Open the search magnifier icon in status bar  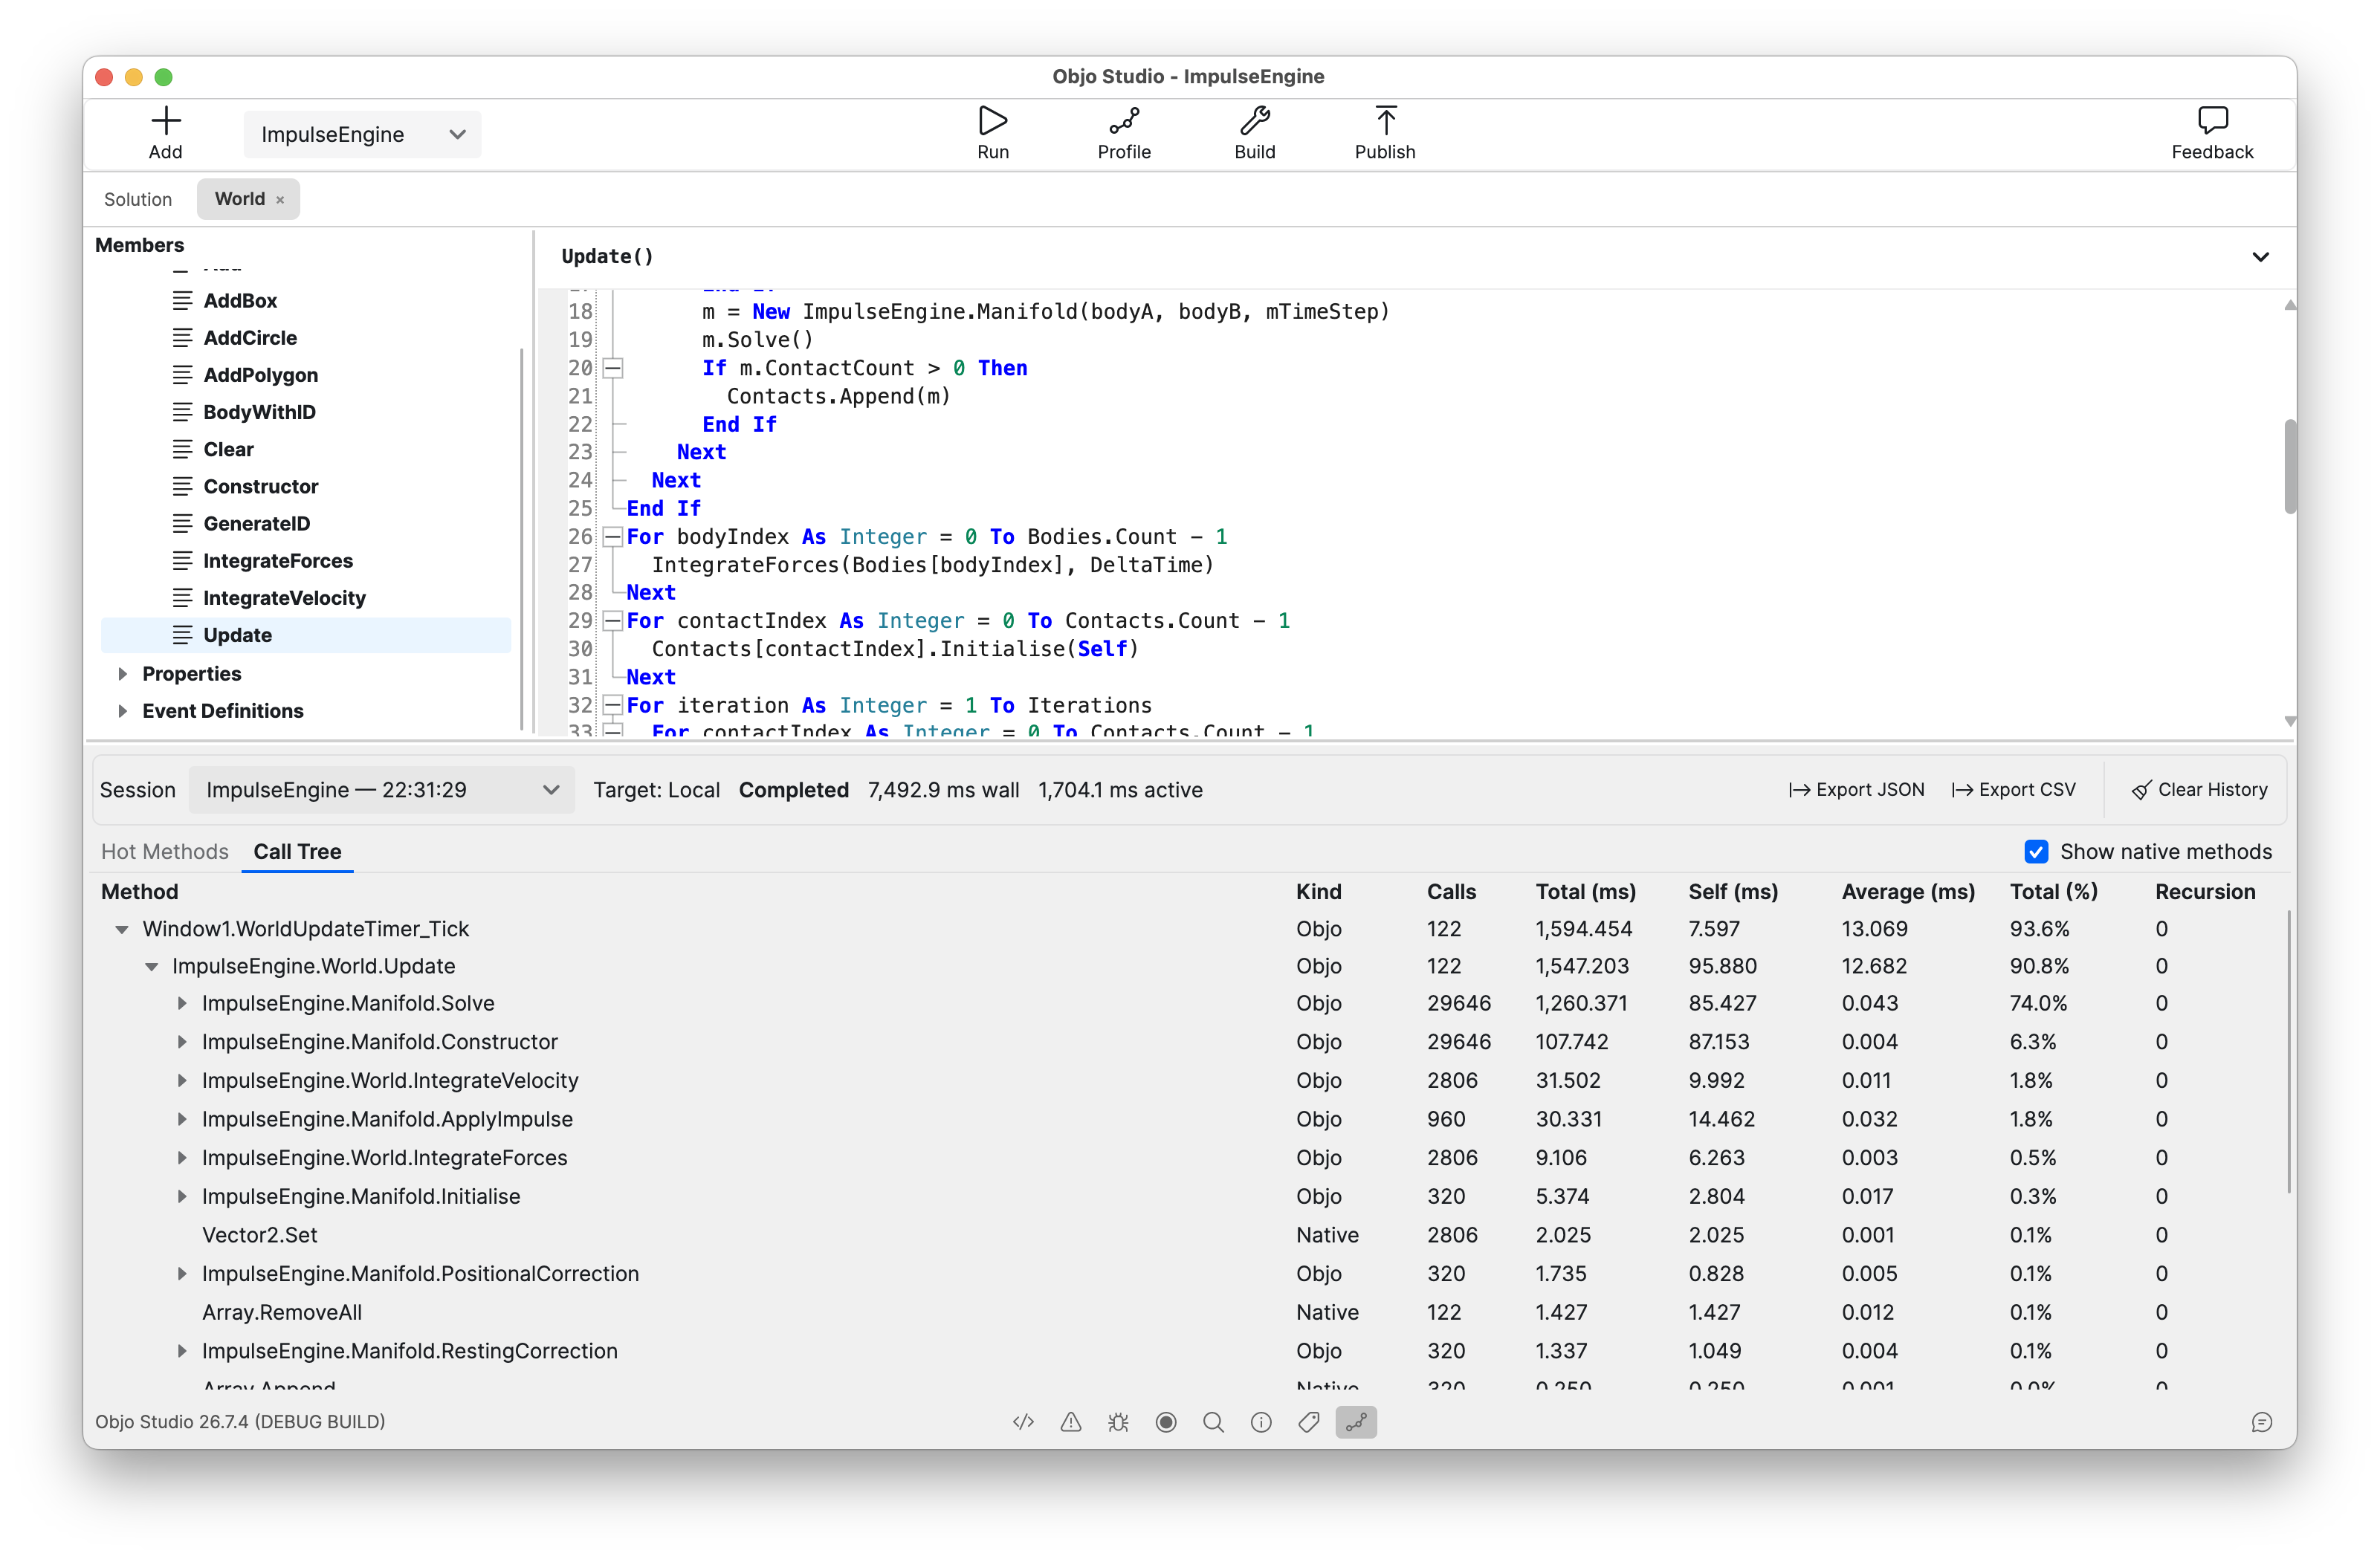[1213, 1421]
